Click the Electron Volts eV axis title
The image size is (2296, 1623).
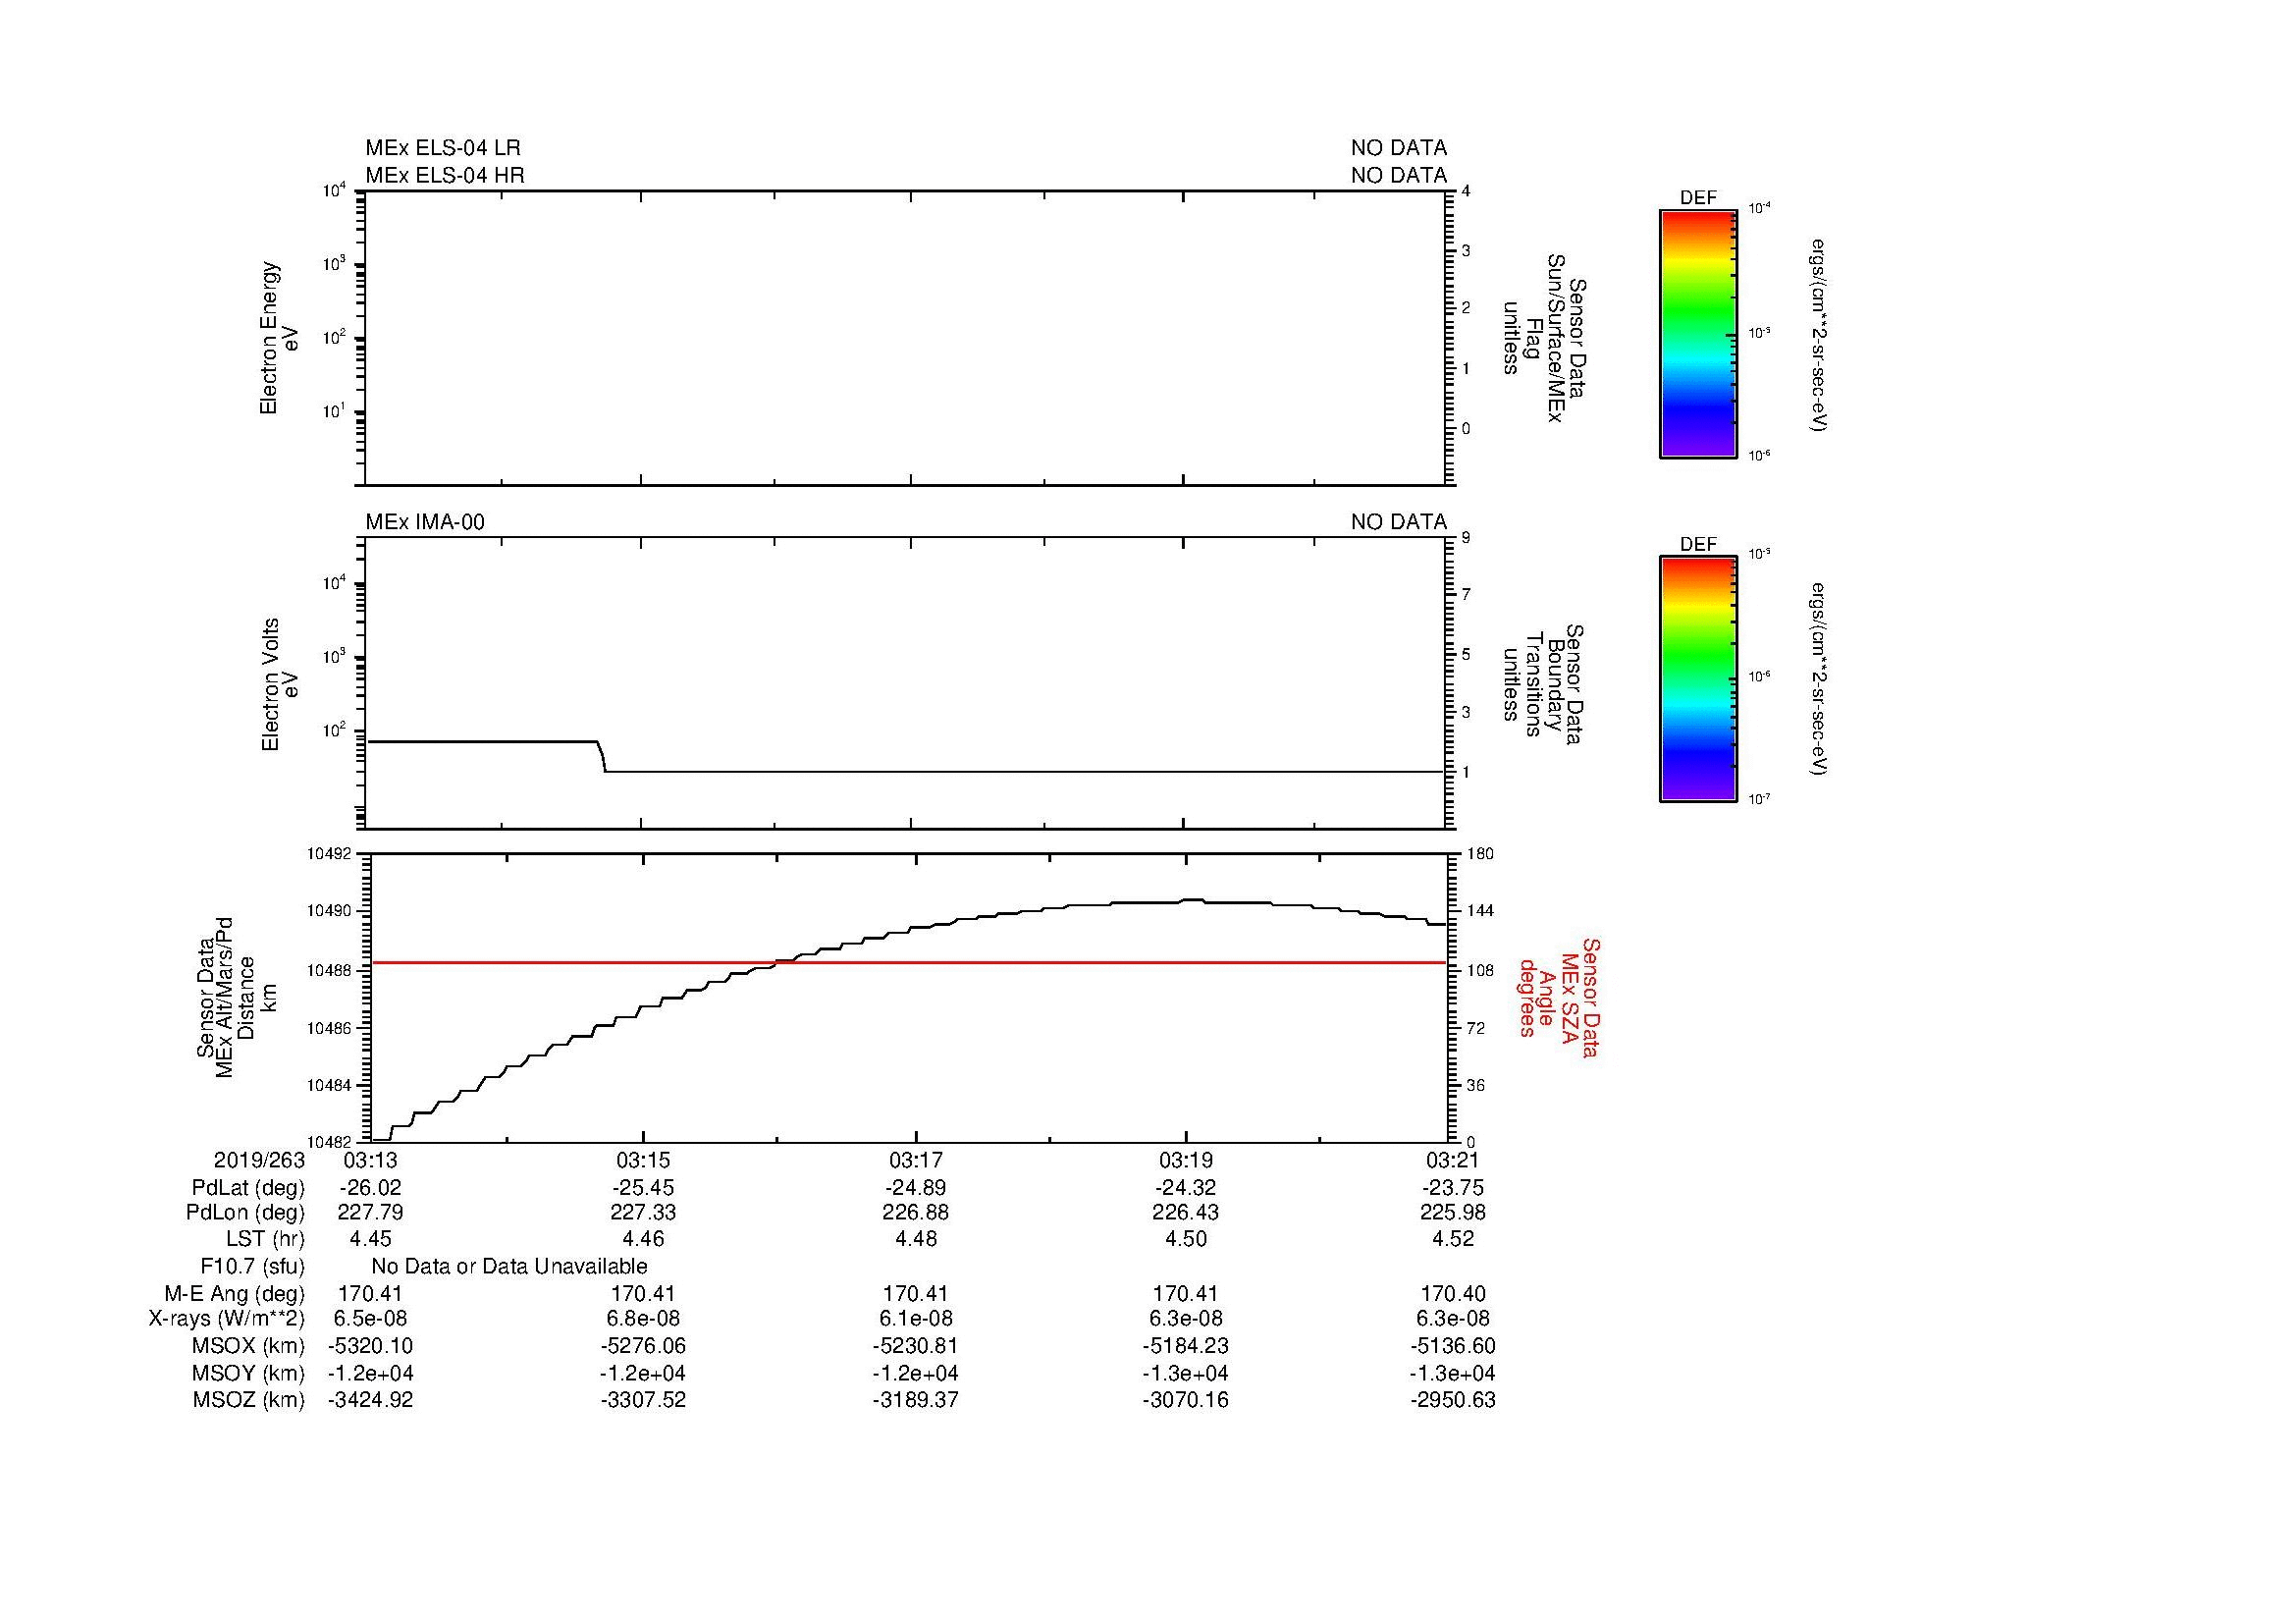click(x=280, y=684)
